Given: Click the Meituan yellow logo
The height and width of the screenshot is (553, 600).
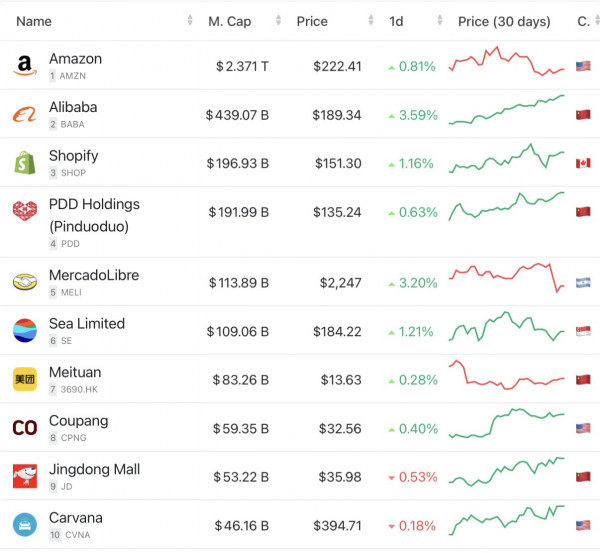Looking at the screenshot, I should [x=24, y=379].
